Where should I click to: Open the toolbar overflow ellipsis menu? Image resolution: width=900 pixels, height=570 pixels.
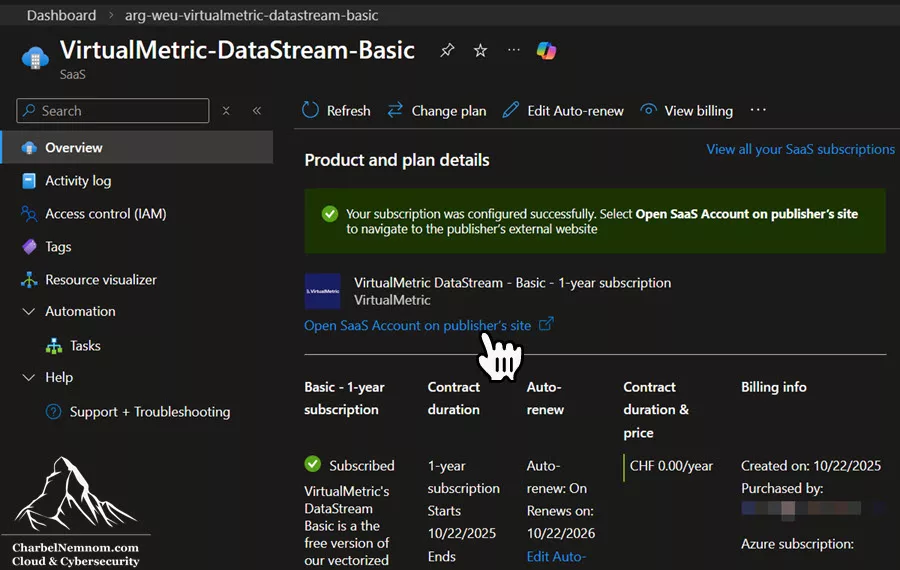tap(758, 110)
